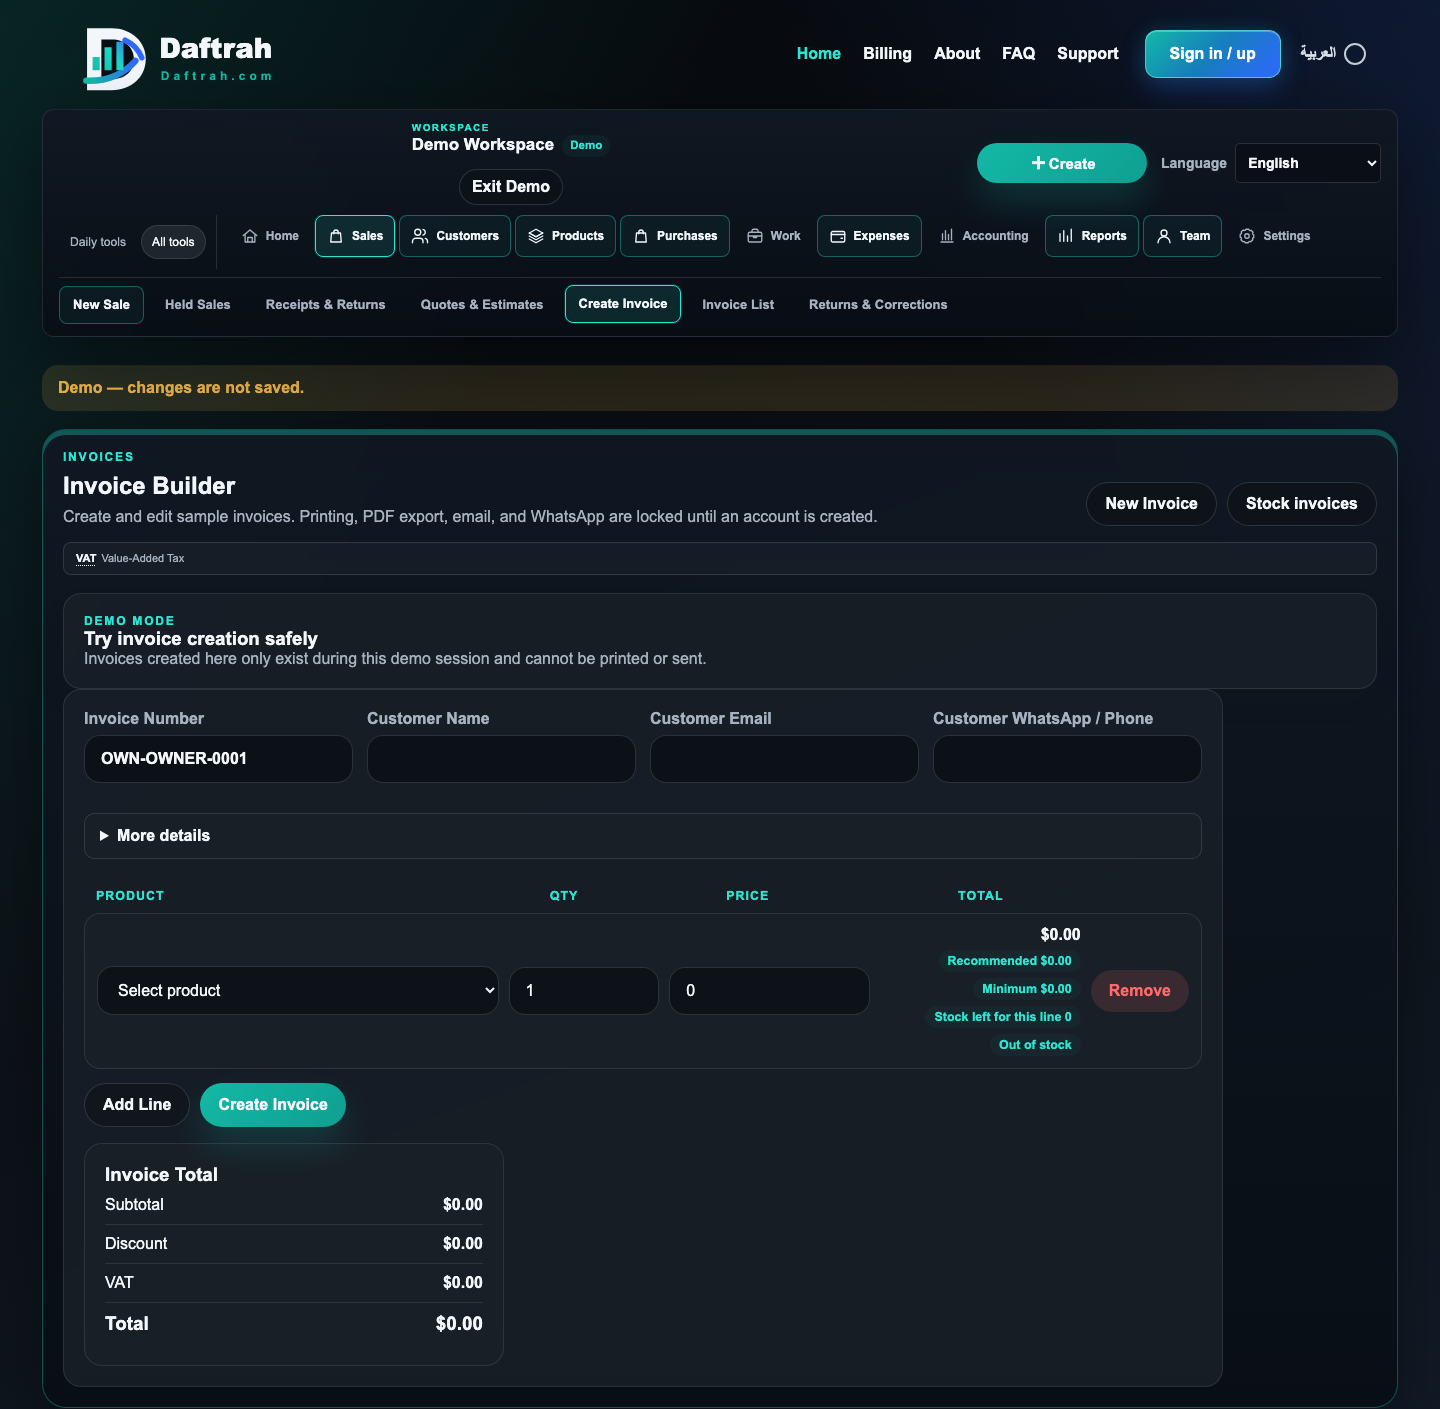Click the quantity field showing 1
Viewport: 1440px width, 1409px height.
584,991
